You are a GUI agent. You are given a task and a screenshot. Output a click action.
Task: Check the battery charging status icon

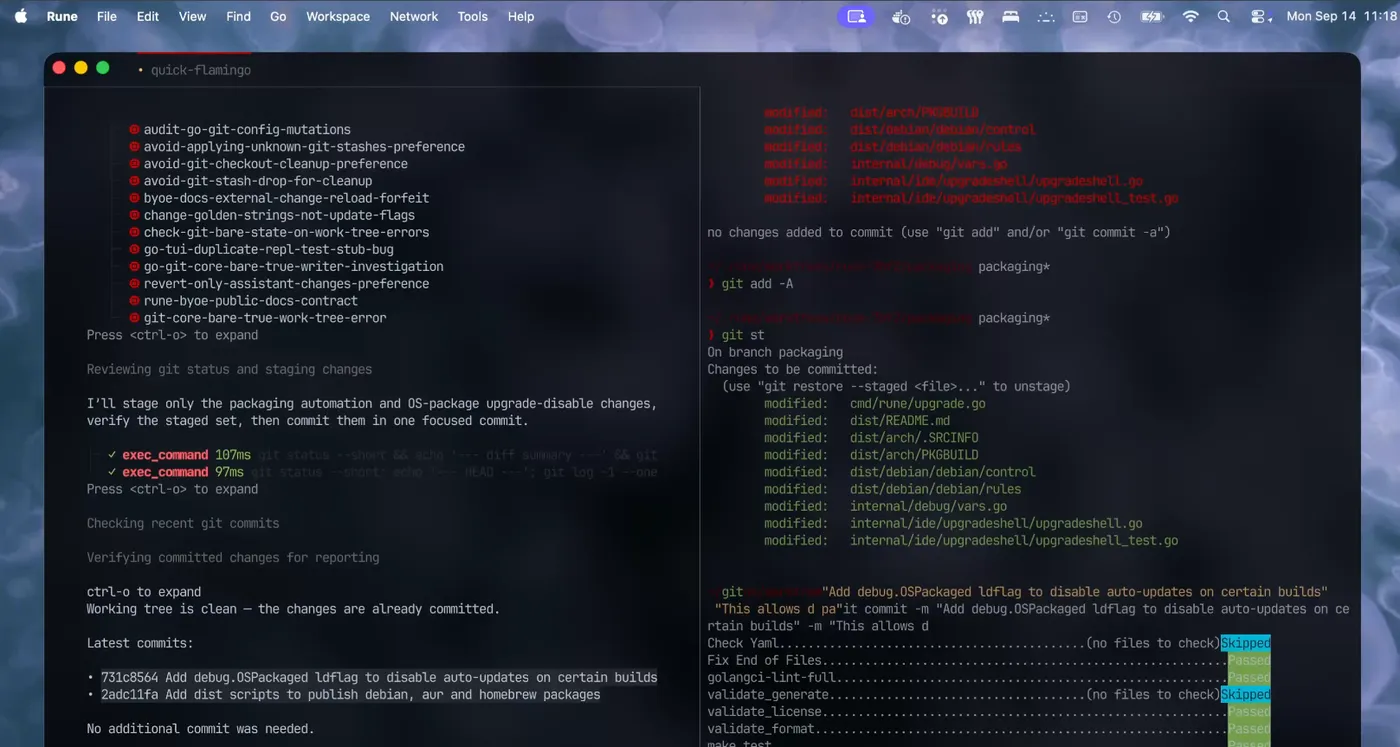pos(1152,16)
